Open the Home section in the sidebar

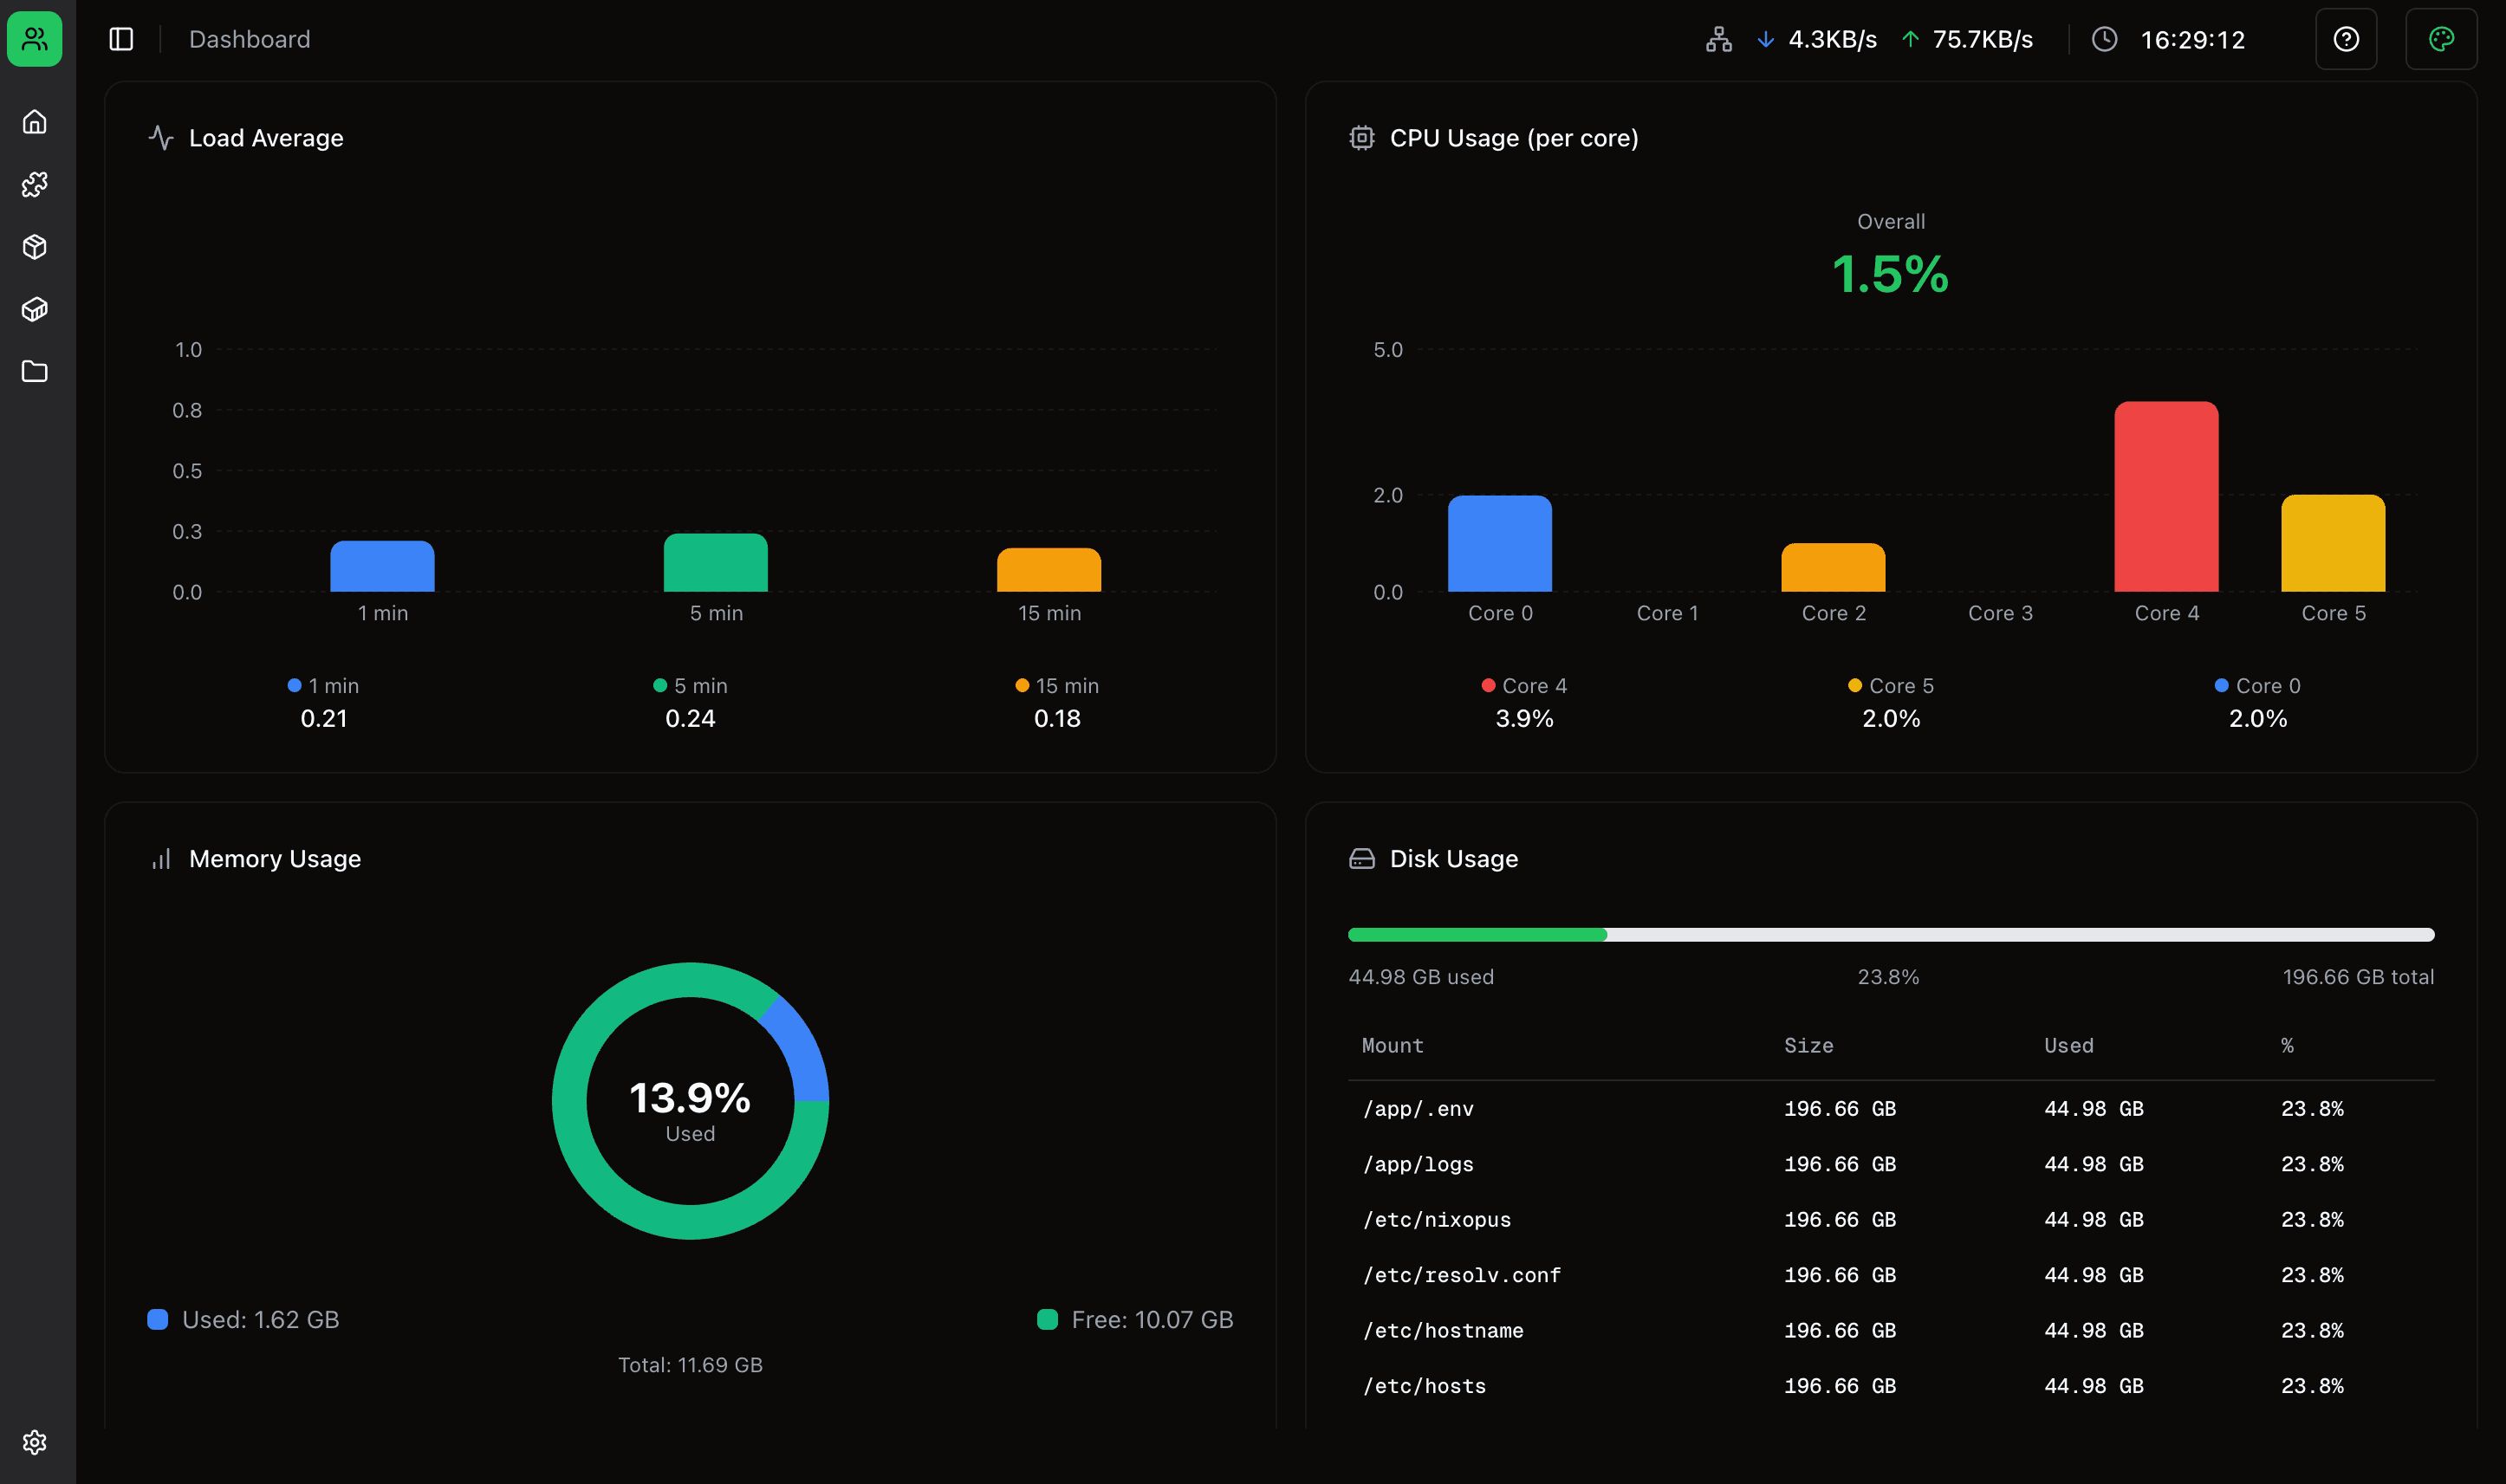34,121
